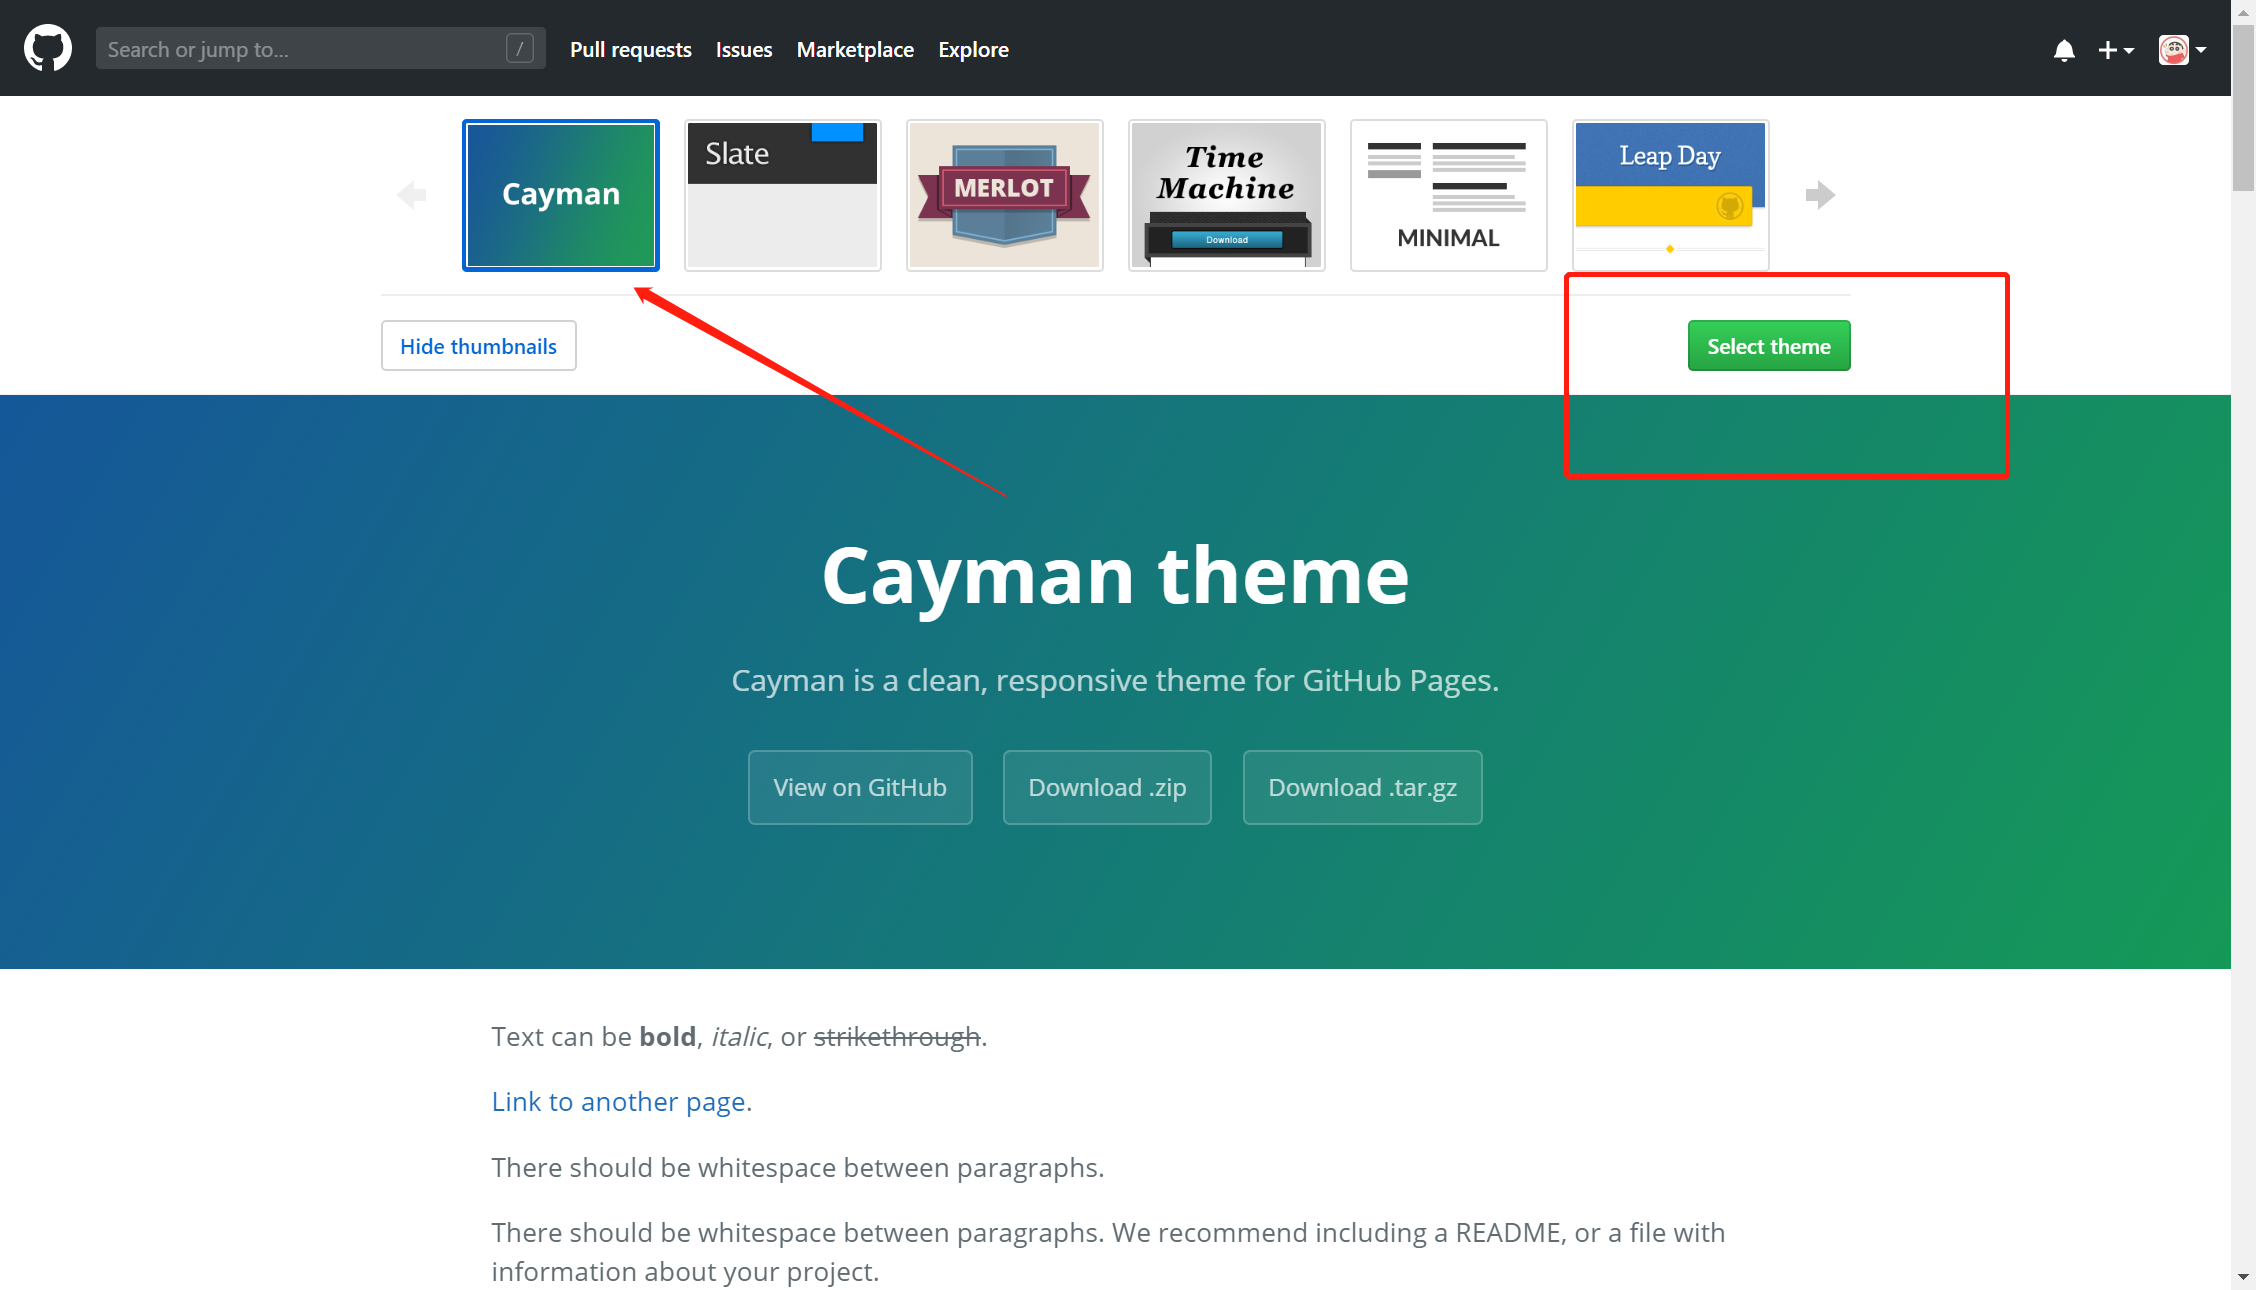
Task: Follow the Link to another page
Action: pyautogui.click(x=618, y=1102)
